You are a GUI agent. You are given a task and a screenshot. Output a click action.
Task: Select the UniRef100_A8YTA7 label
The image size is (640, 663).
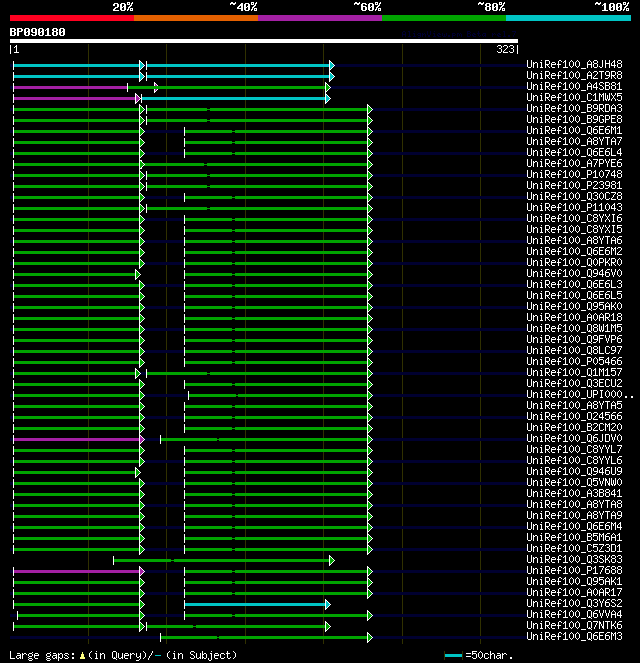click(x=574, y=141)
